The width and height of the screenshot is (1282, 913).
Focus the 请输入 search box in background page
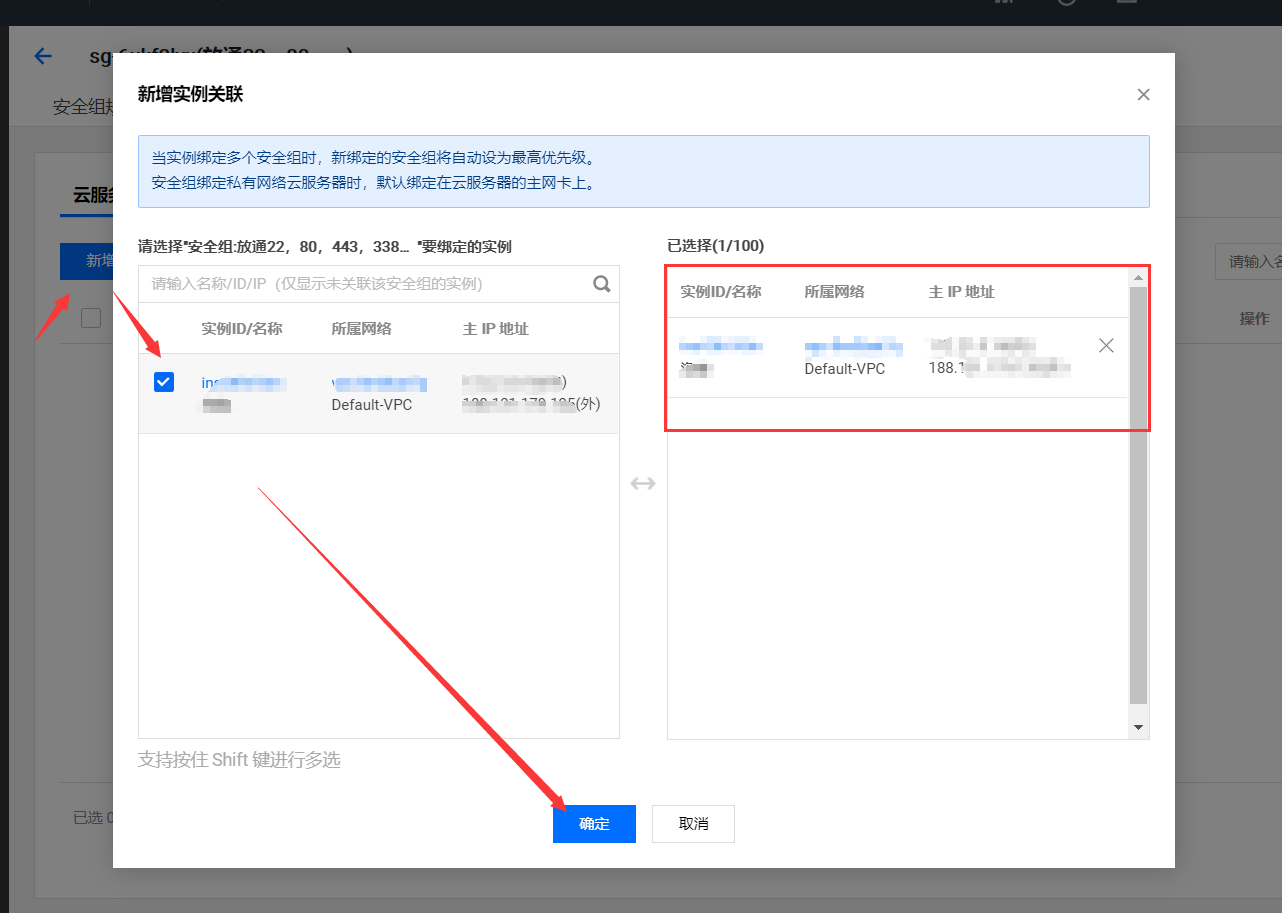click(1248, 262)
